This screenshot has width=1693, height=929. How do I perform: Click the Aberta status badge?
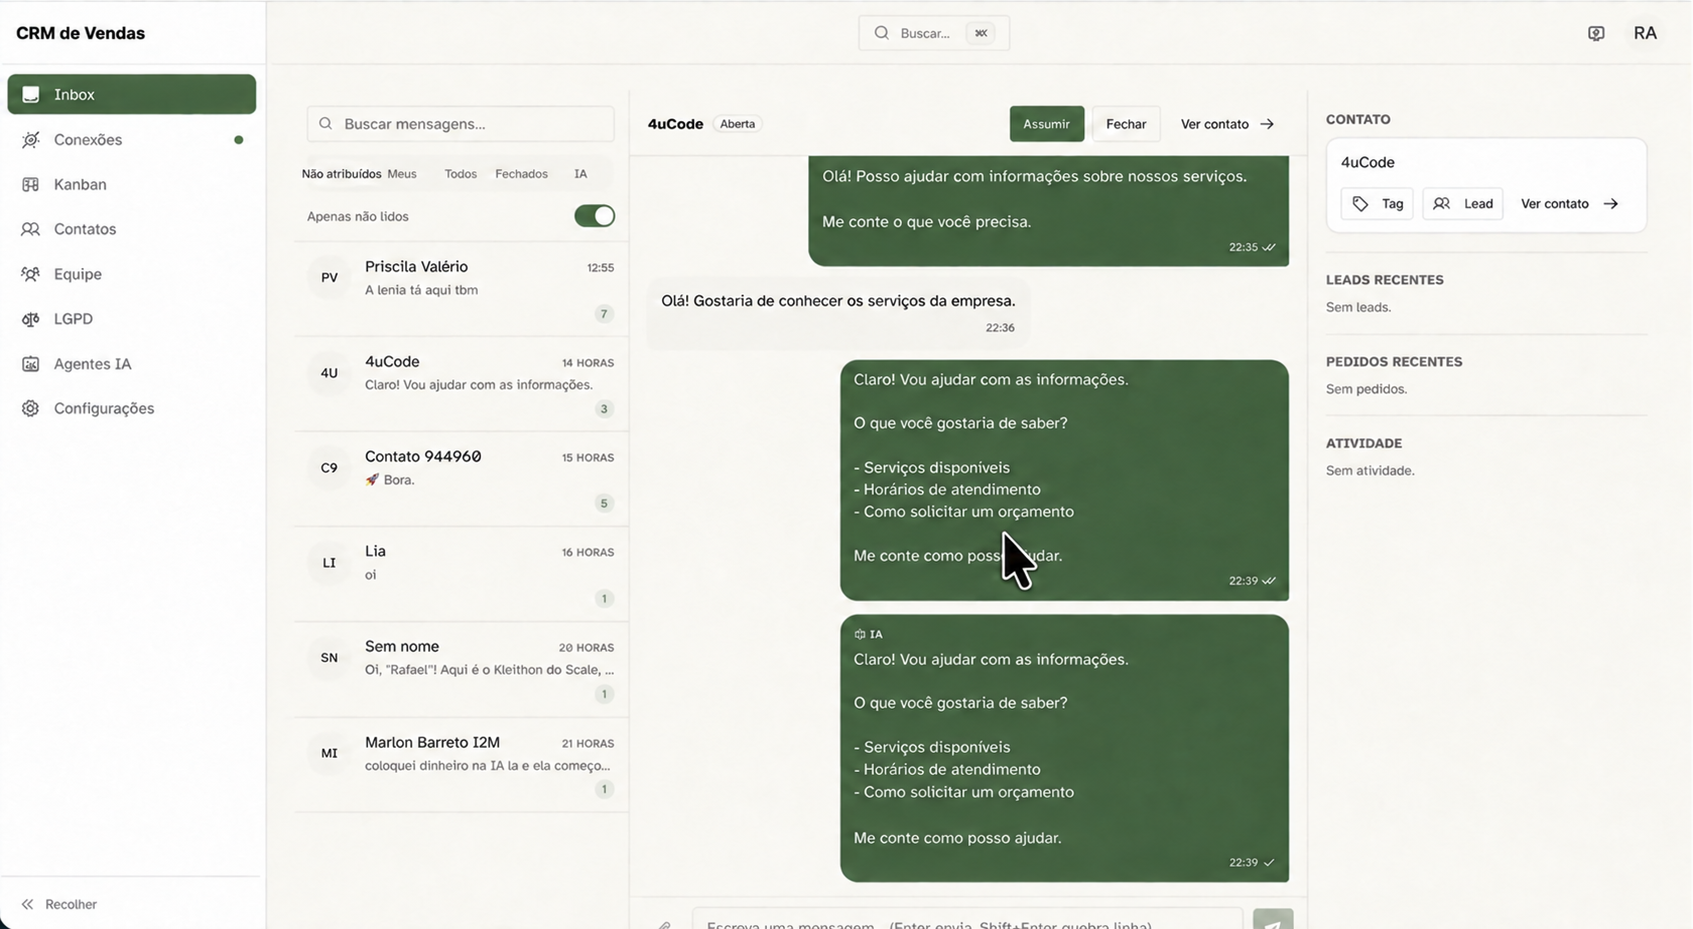point(737,124)
